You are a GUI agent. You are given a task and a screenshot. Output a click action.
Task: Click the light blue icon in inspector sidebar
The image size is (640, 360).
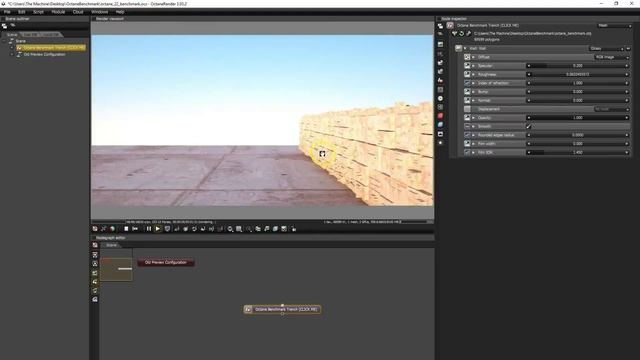440,124
